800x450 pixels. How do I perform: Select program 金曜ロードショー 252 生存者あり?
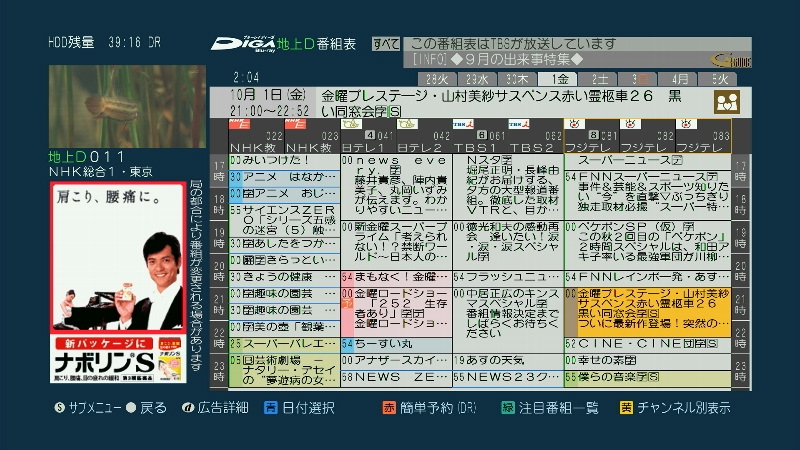pyautogui.click(x=396, y=311)
